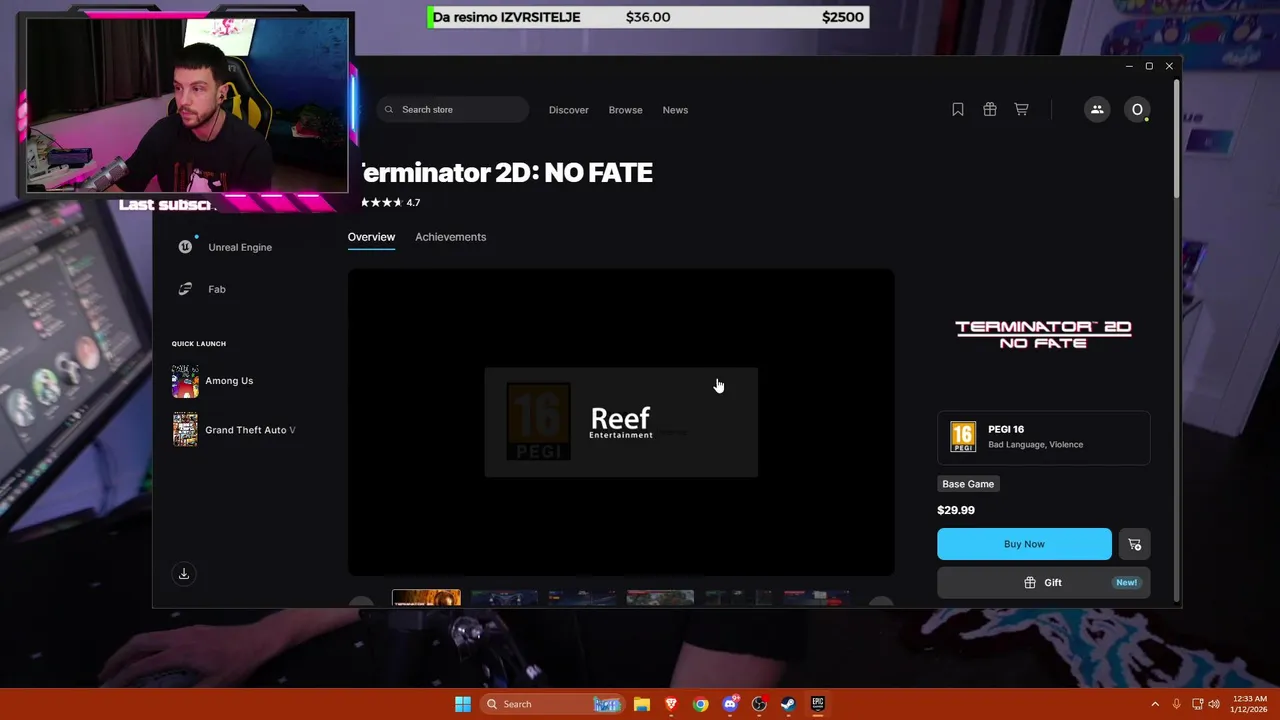Open File Explorer from the taskbar
The height and width of the screenshot is (720, 1280).
[x=642, y=704]
